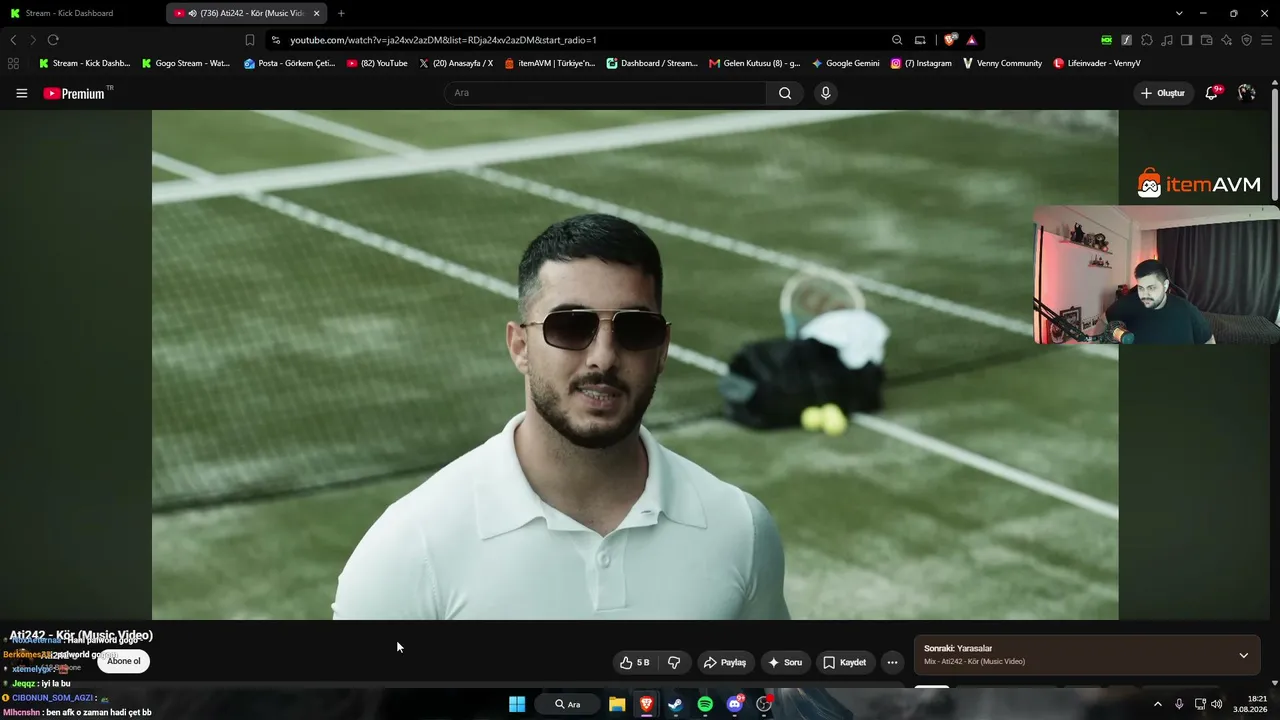Go forward with the browser forward arrow
Screen dimensions: 1280x720
tap(33, 40)
